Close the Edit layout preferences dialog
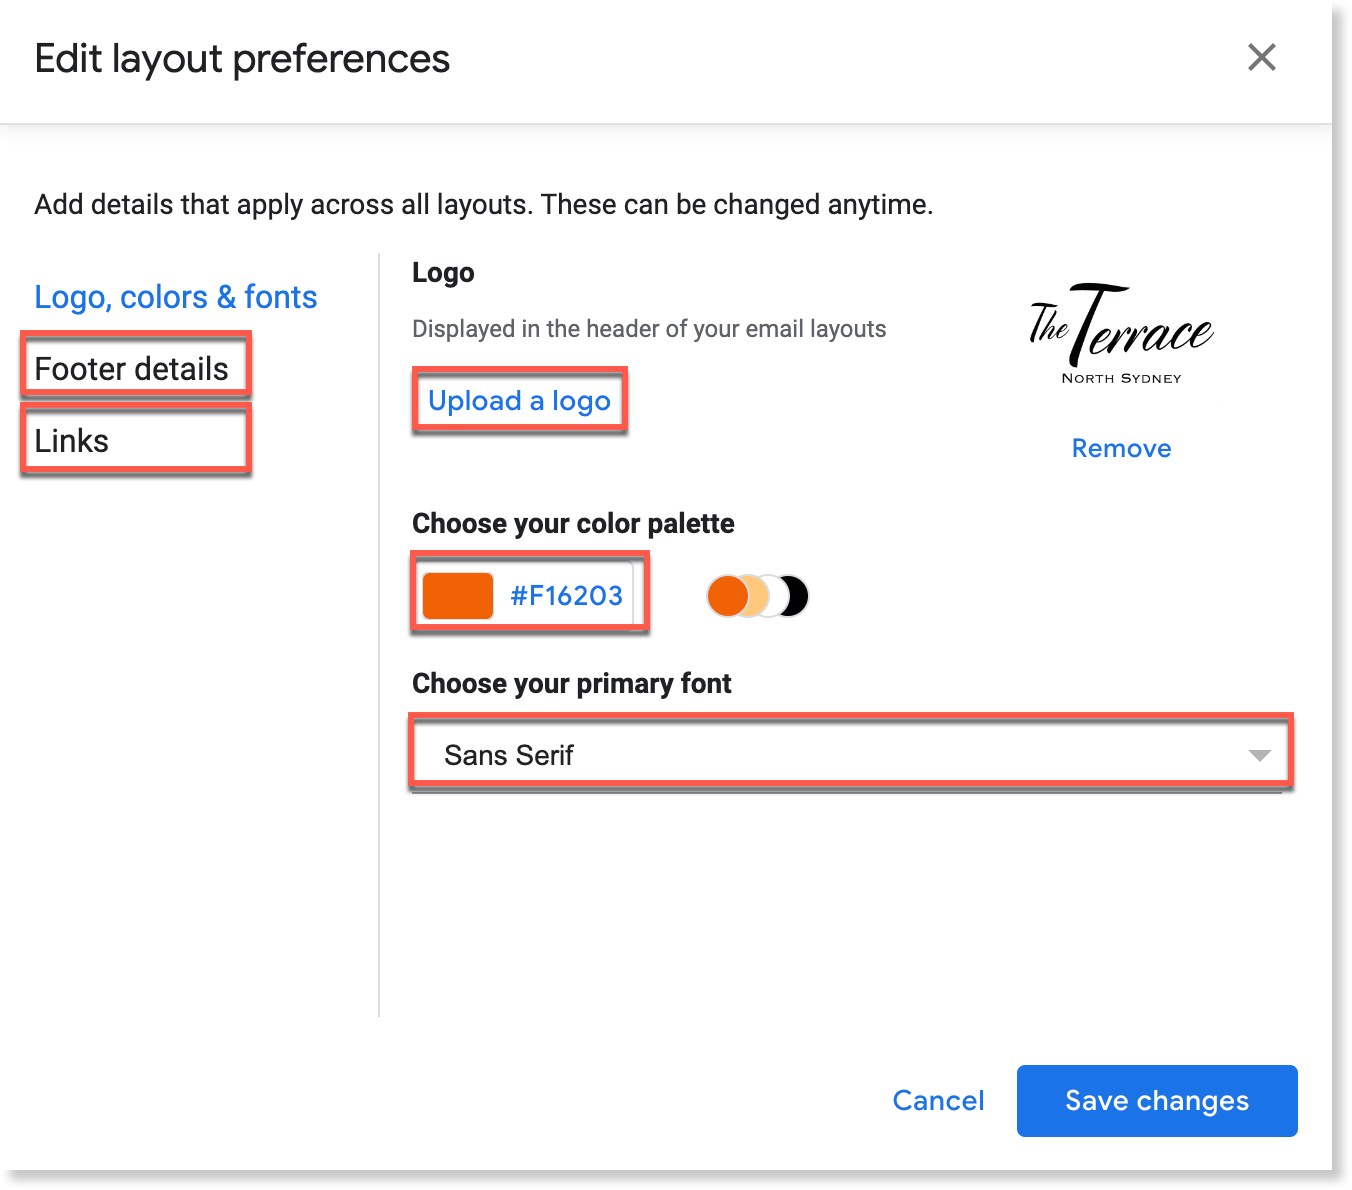This screenshot has width=1352, height=1190. [1262, 59]
